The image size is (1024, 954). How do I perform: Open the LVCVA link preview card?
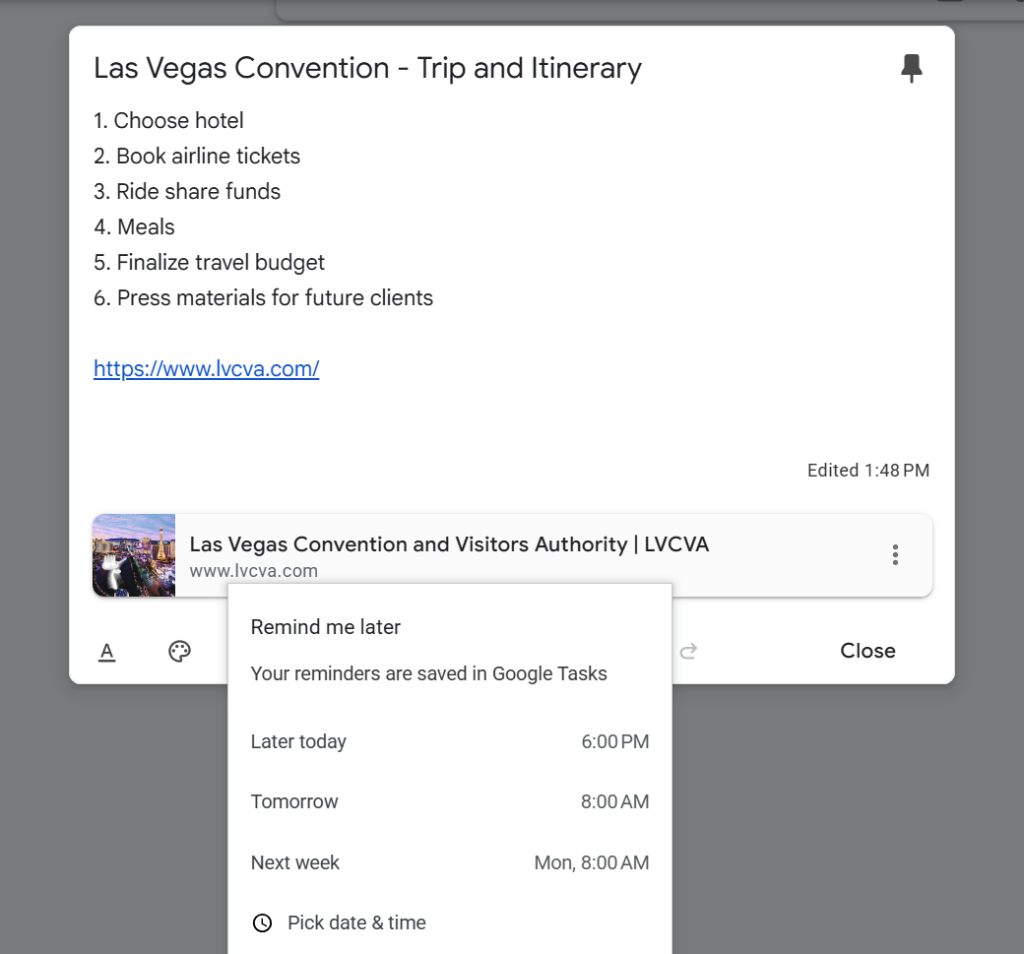coord(450,544)
